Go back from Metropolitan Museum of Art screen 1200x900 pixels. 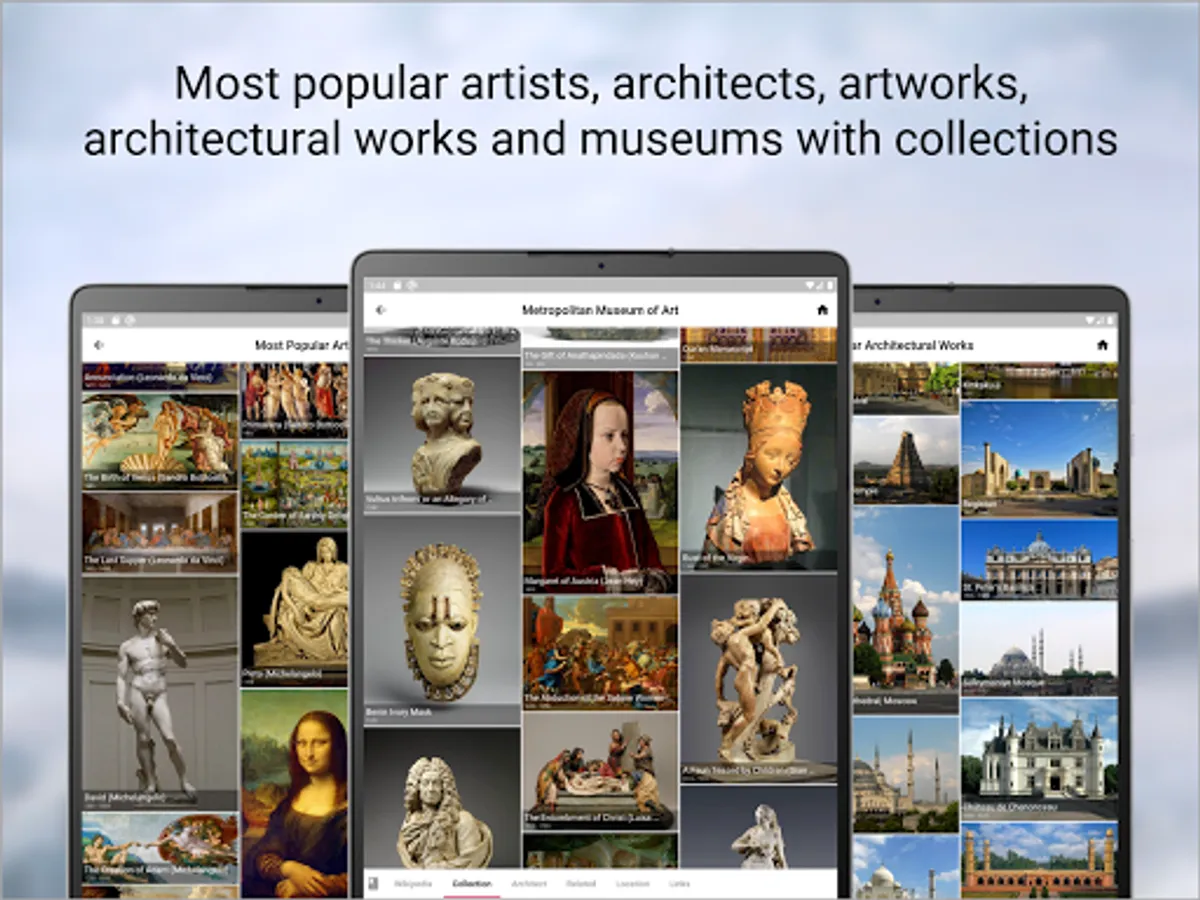pos(380,310)
